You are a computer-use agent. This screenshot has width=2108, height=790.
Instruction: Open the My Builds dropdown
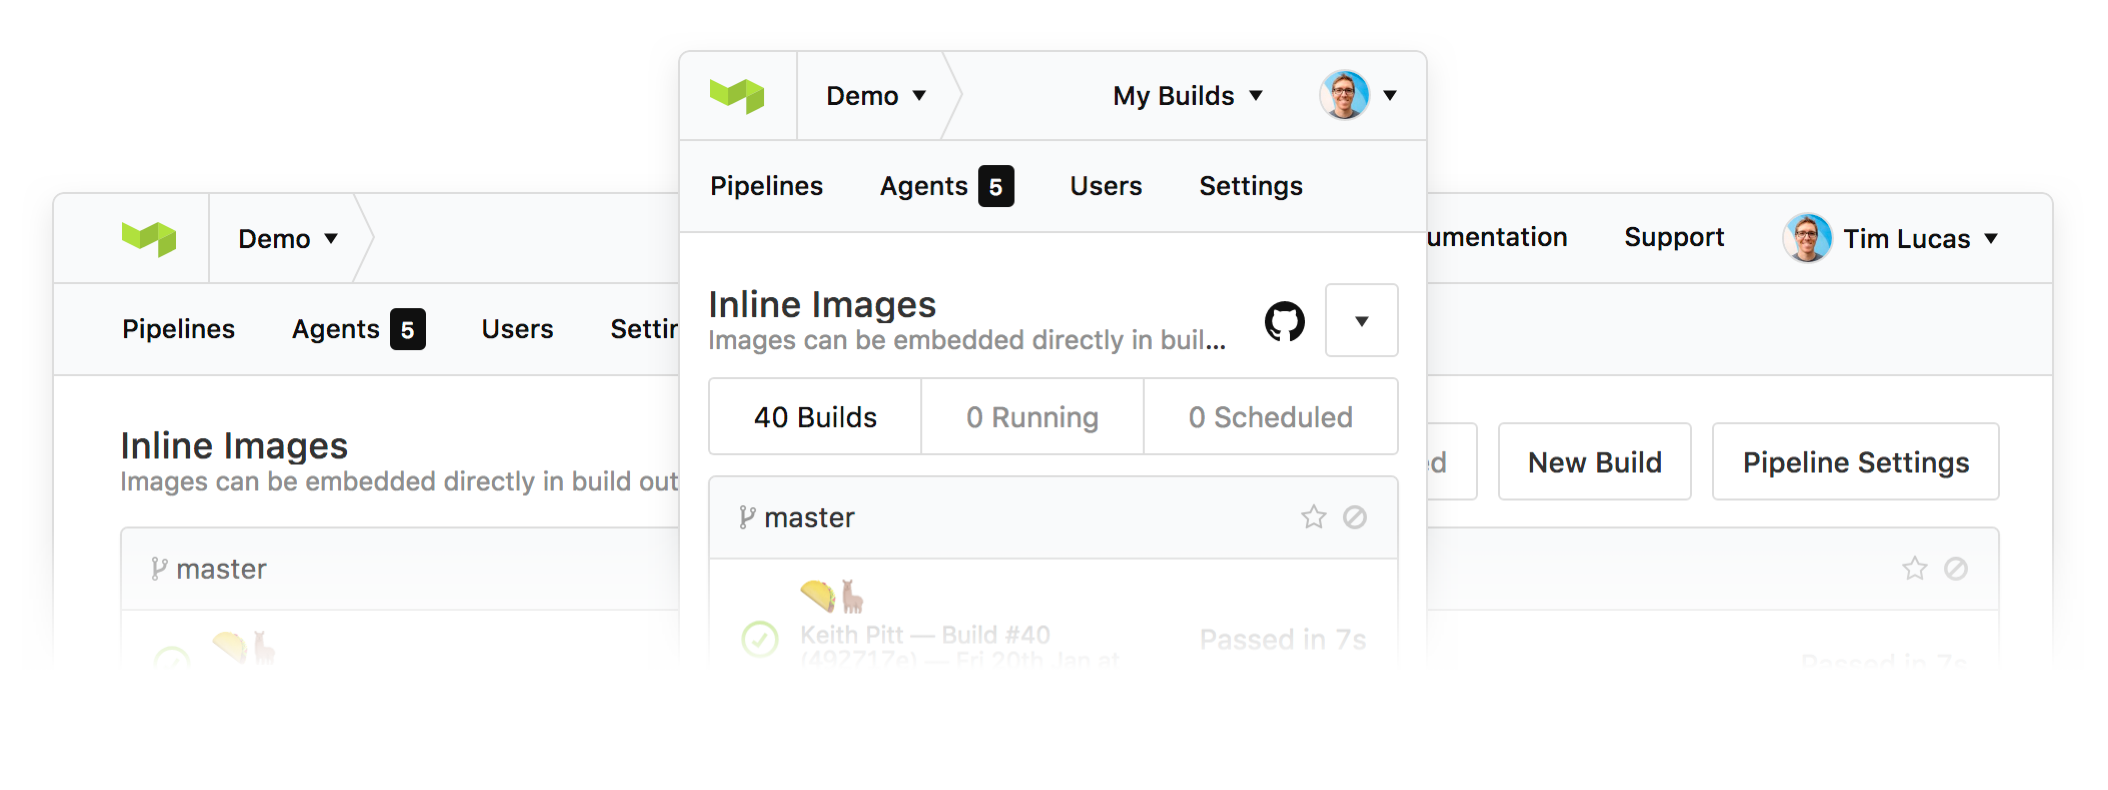point(1187,96)
